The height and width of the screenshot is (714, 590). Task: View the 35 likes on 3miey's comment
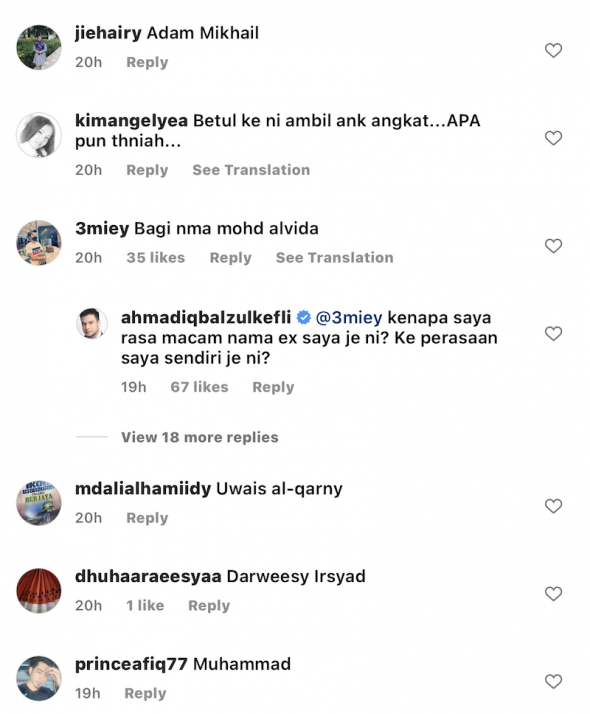156,258
